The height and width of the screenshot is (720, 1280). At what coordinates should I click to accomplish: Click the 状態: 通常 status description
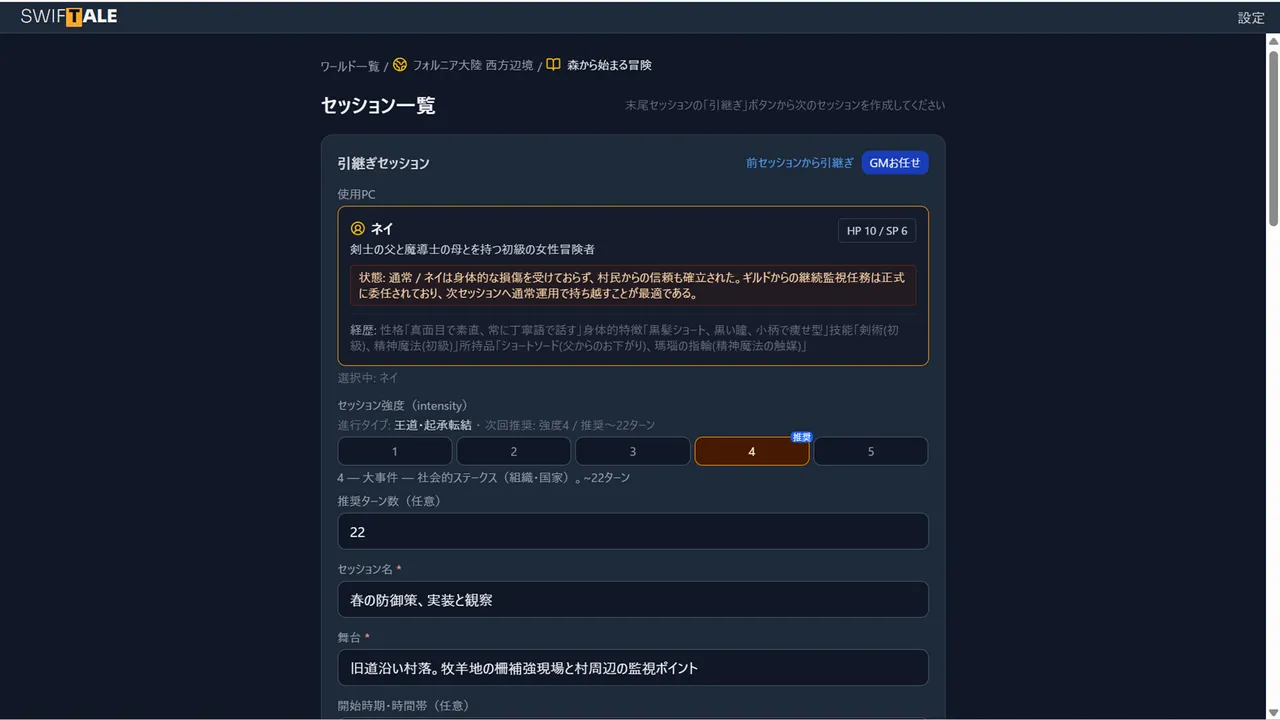click(633, 285)
